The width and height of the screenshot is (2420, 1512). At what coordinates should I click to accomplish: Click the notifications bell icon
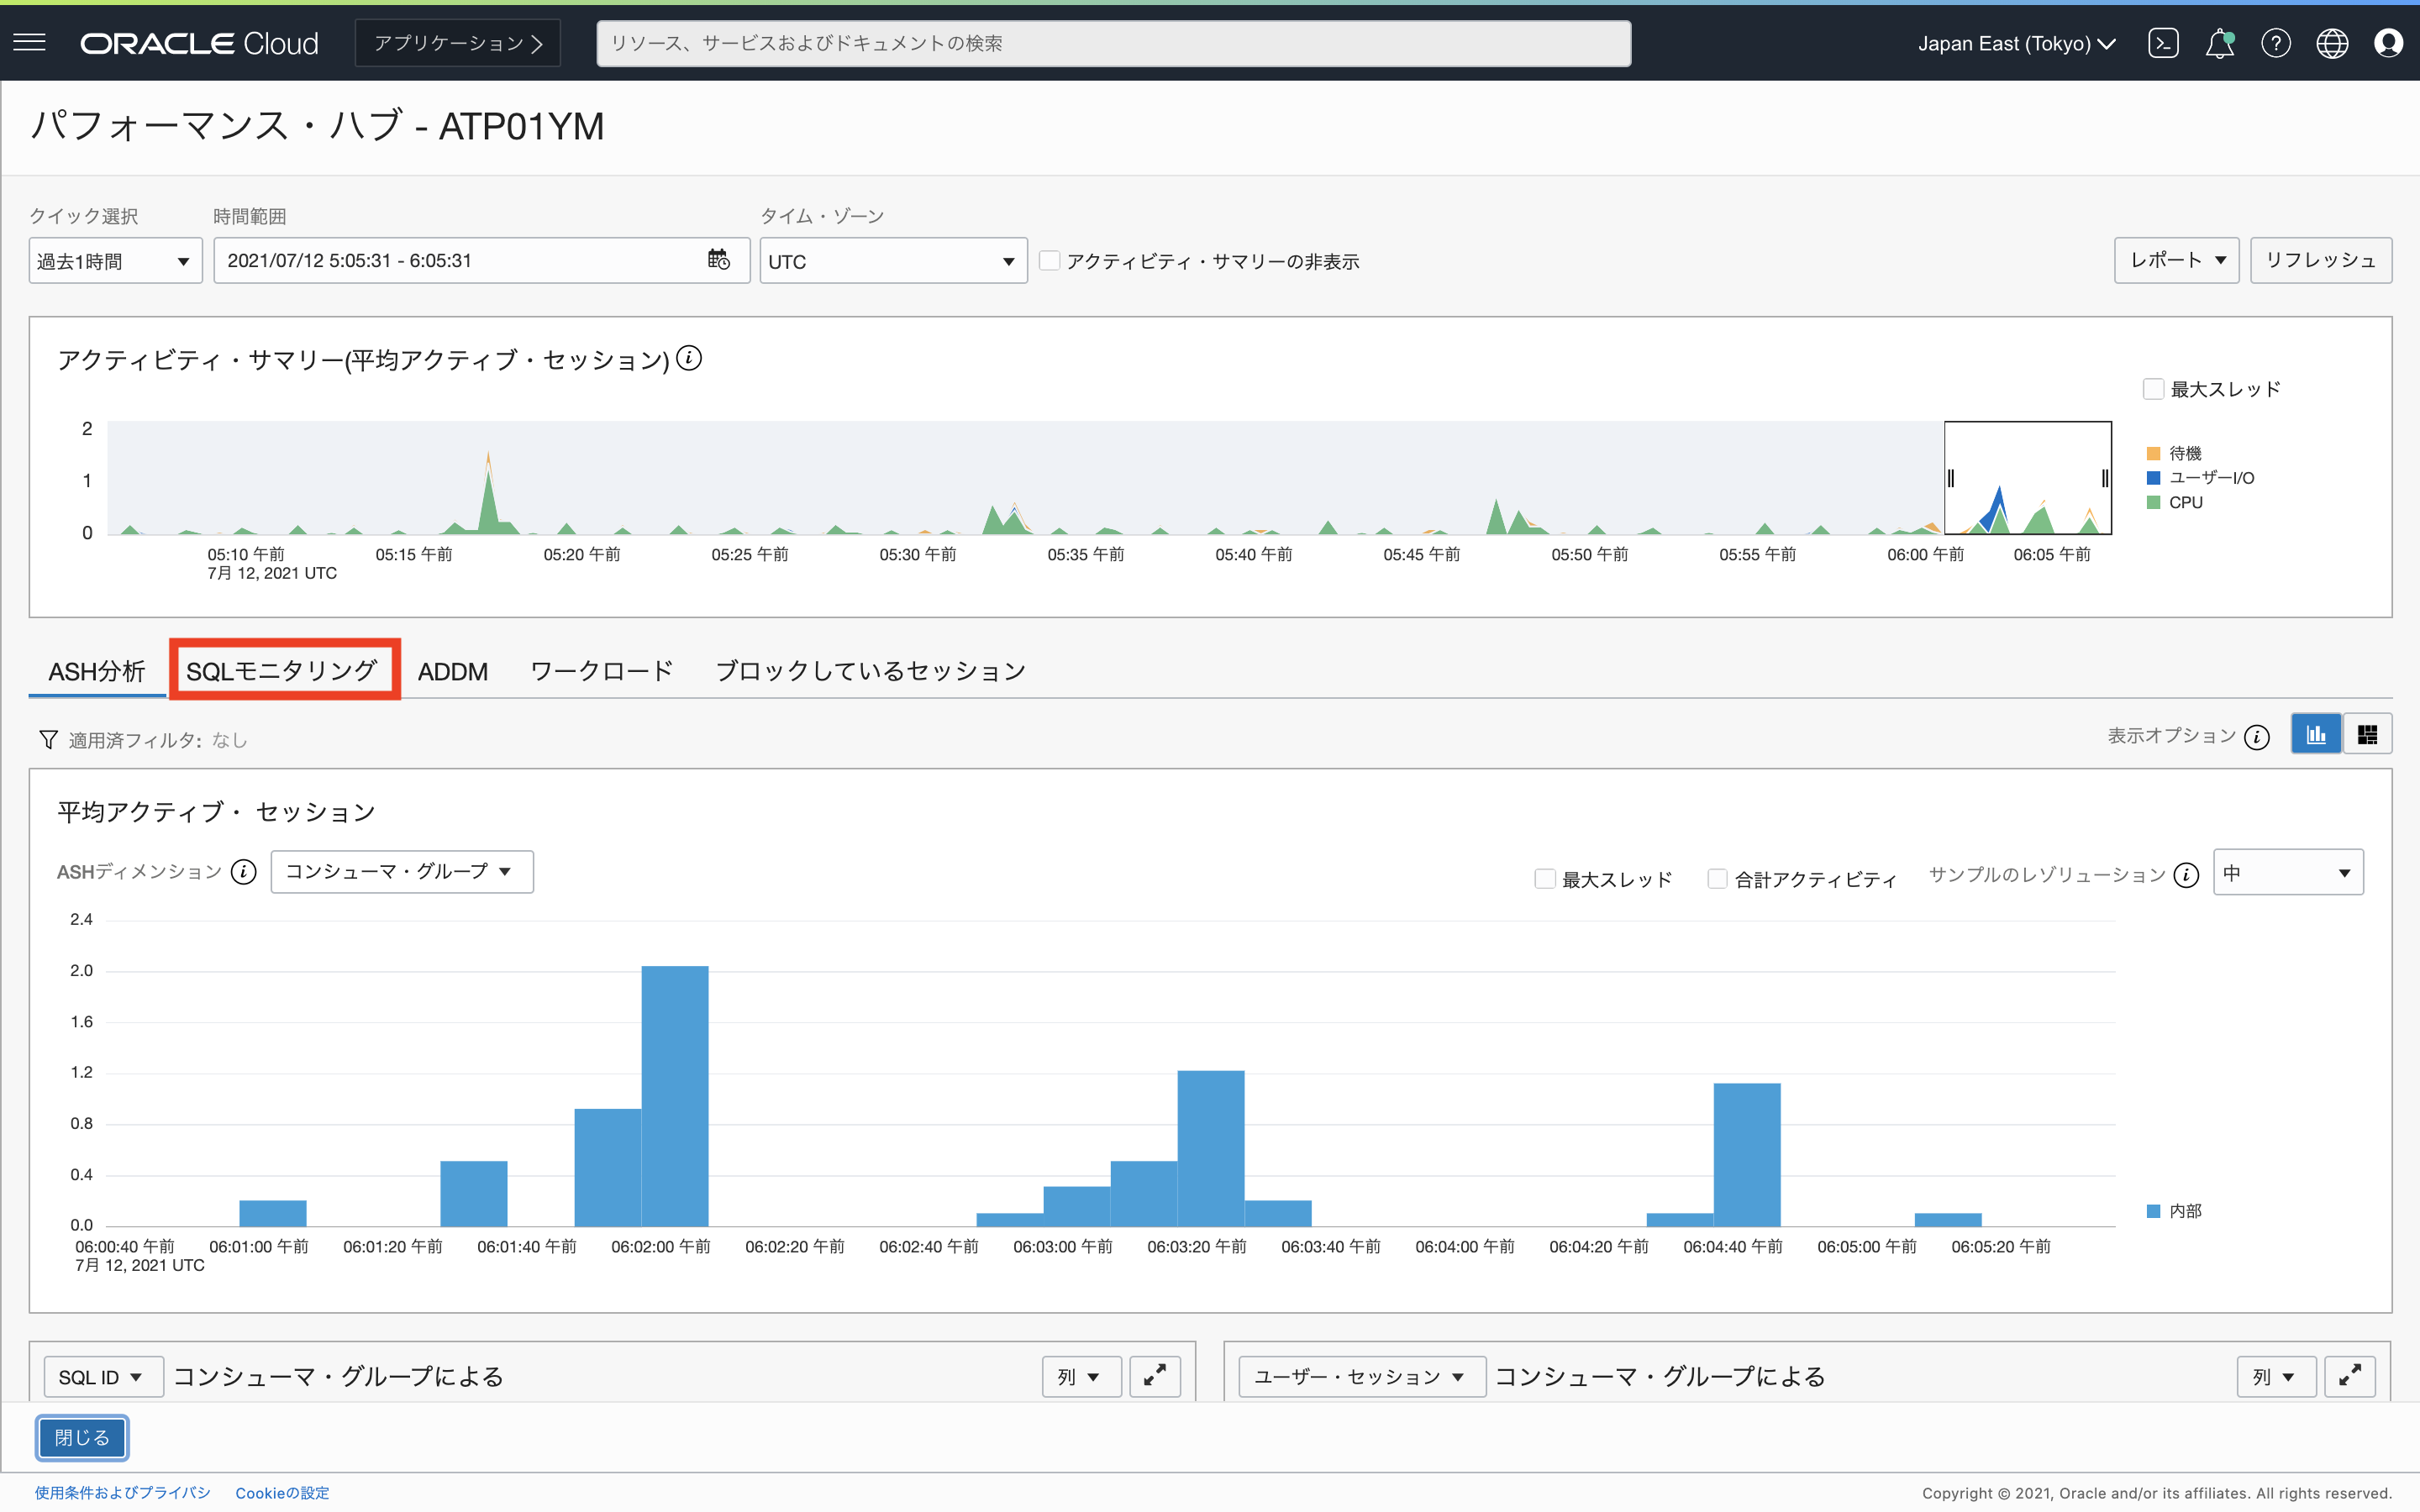2219,43
